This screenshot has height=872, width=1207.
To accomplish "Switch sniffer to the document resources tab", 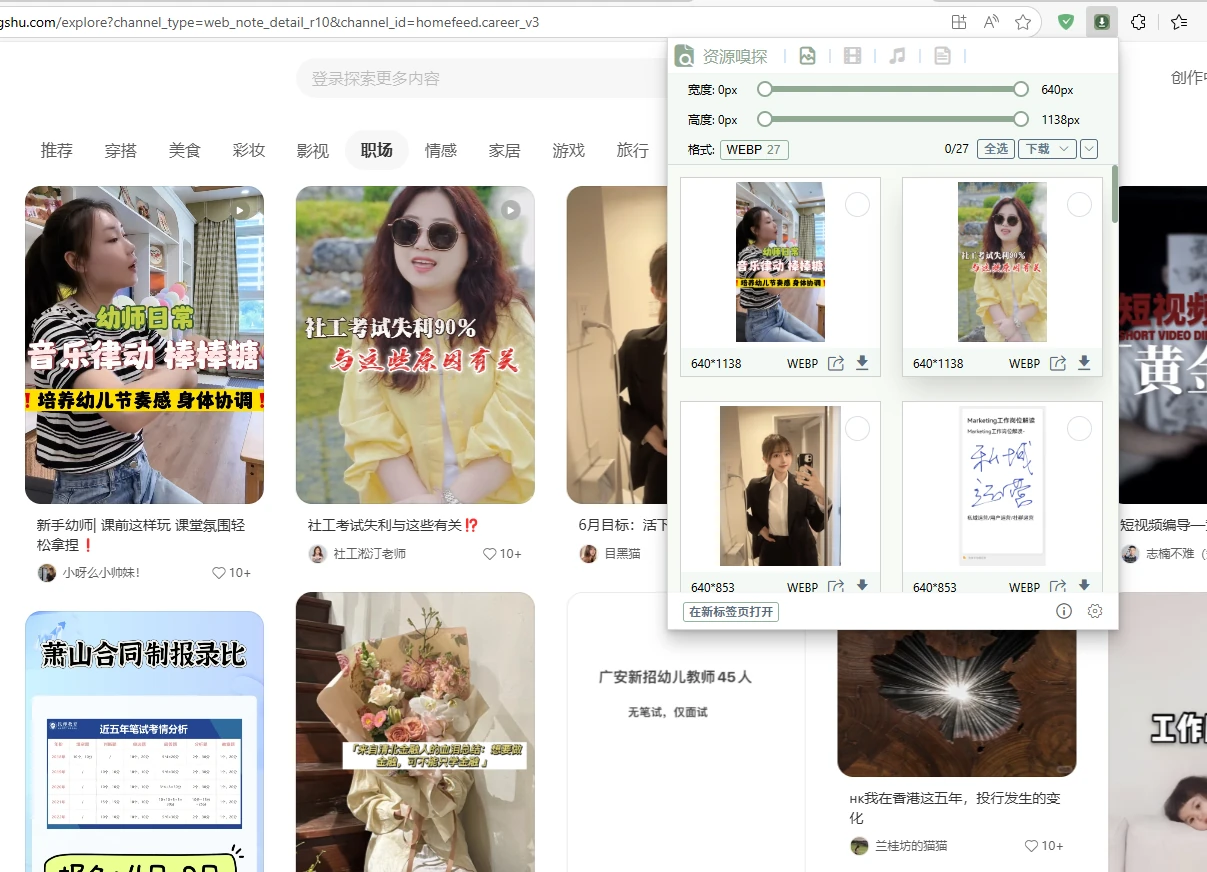I will pos(942,56).
